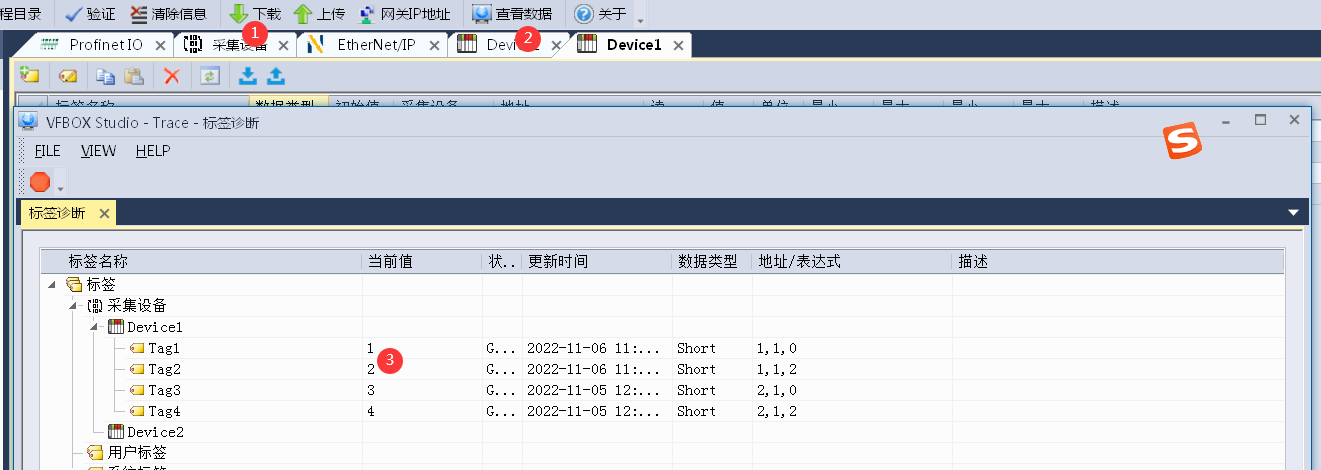This screenshot has width=1321, height=470.
Task: Open the FILE menu in Trace window
Action: (x=47, y=151)
